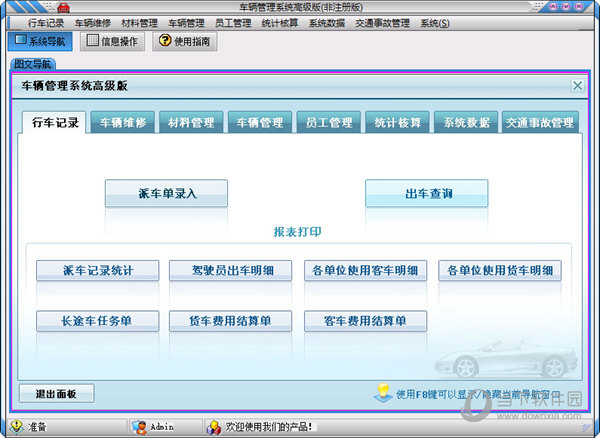Click the lightbulb F8 tip icon
Image resolution: width=600 pixels, height=438 pixels.
click(x=381, y=392)
